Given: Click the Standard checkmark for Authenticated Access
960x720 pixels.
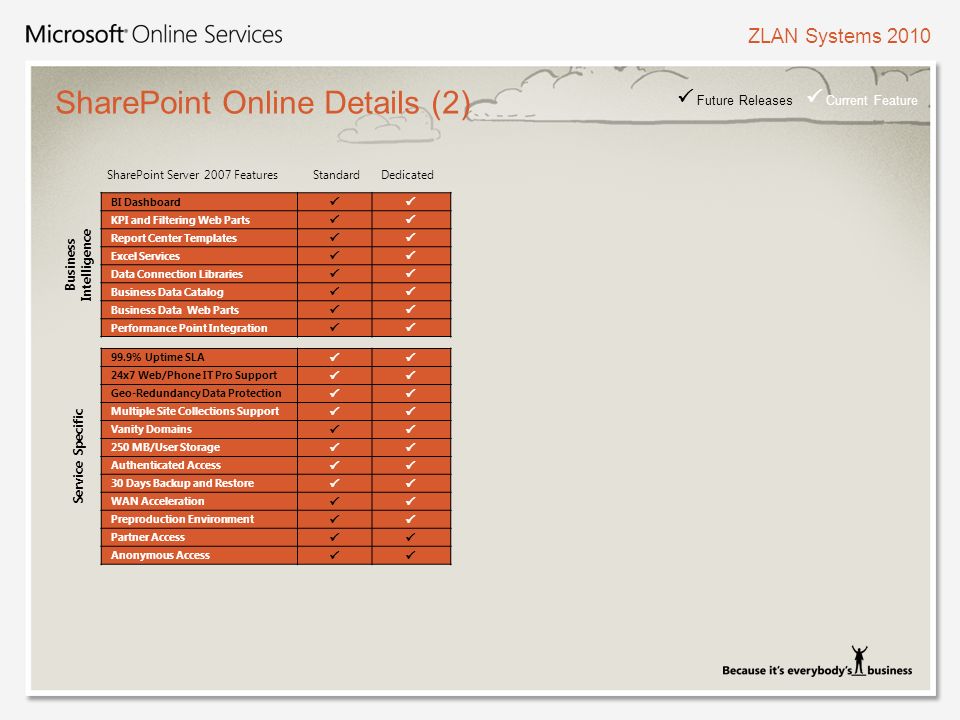Looking at the screenshot, I should [x=334, y=465].
